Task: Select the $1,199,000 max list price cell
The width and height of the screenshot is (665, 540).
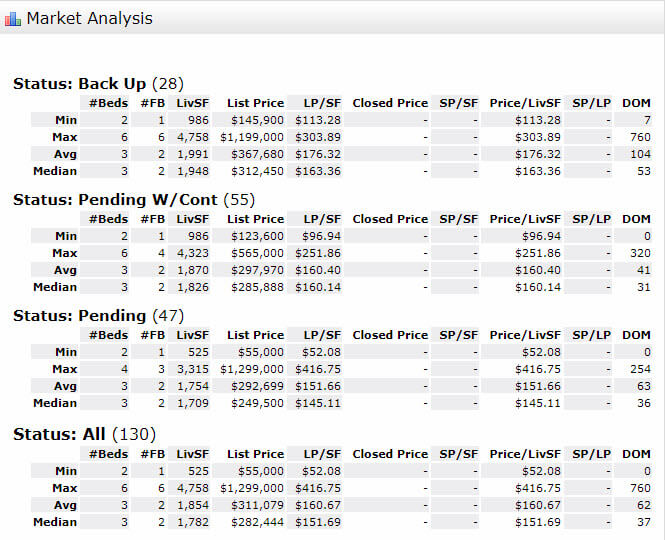Action: (252, 137)
